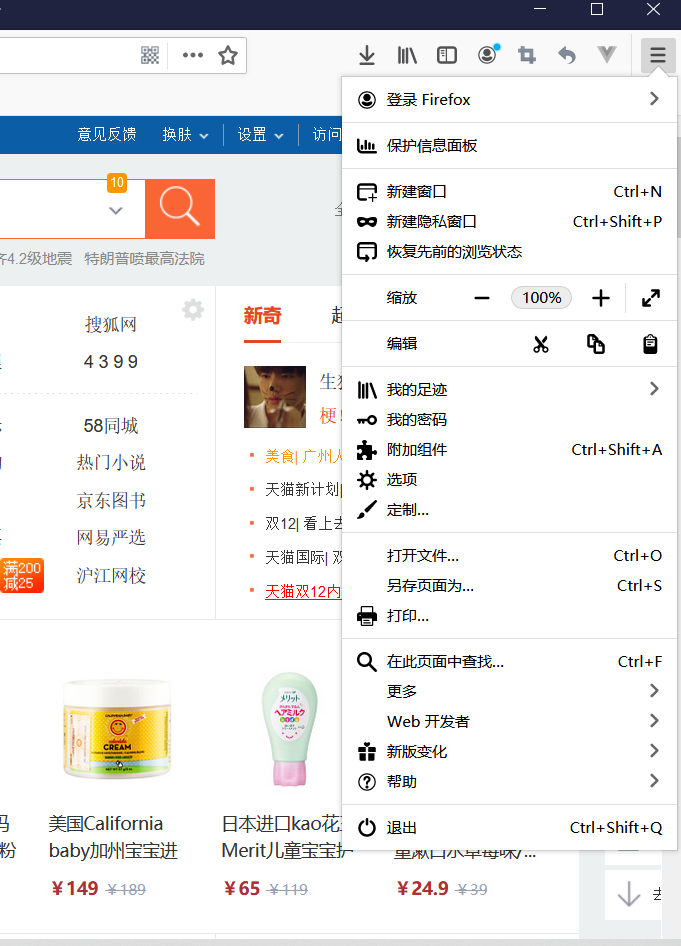This screenshot has width=681, height=946.
Task: Open Merit kao bottle product image
Action: pos(290,729)
